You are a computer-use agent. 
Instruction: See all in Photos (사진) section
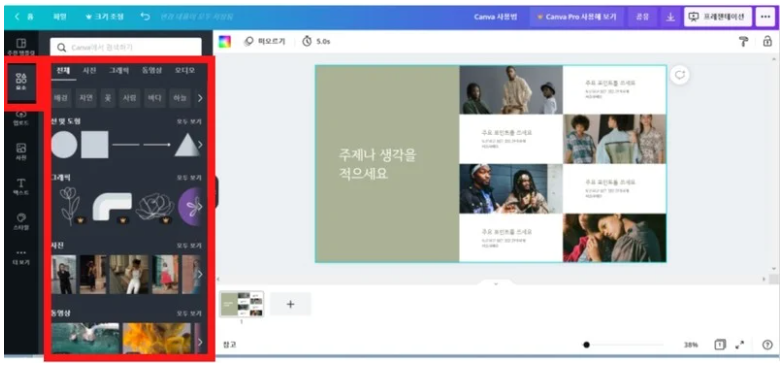[189, 246]
